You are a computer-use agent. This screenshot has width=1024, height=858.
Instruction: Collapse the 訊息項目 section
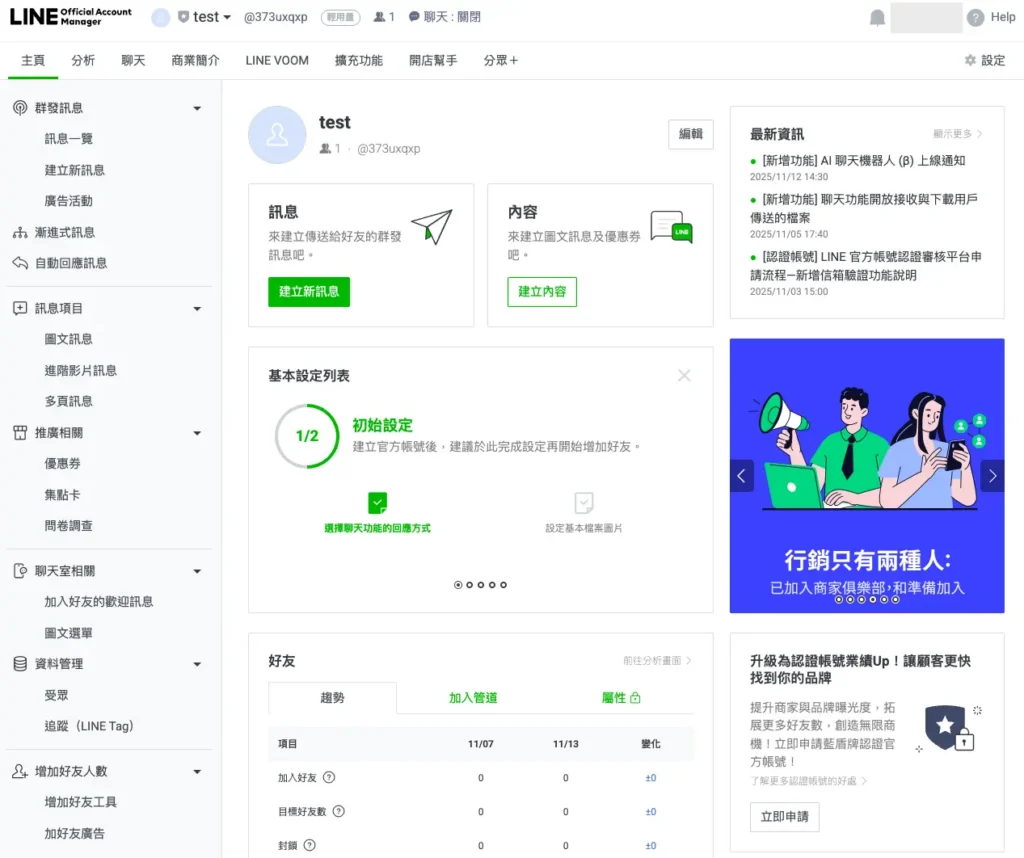(x=197, y=309)
